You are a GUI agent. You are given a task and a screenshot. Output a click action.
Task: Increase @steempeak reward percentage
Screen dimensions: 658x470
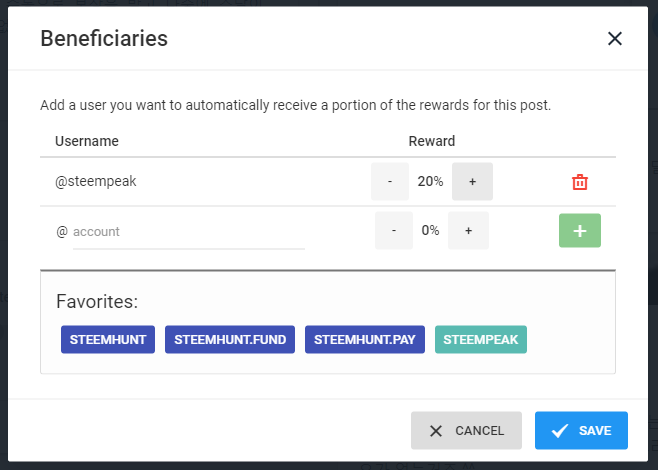point(472,182)
